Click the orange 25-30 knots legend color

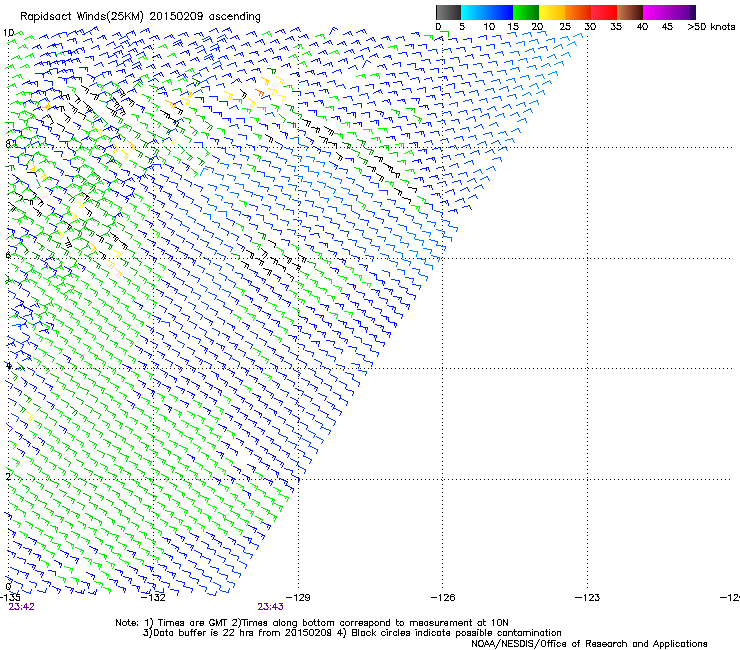[x=578, y=12]
